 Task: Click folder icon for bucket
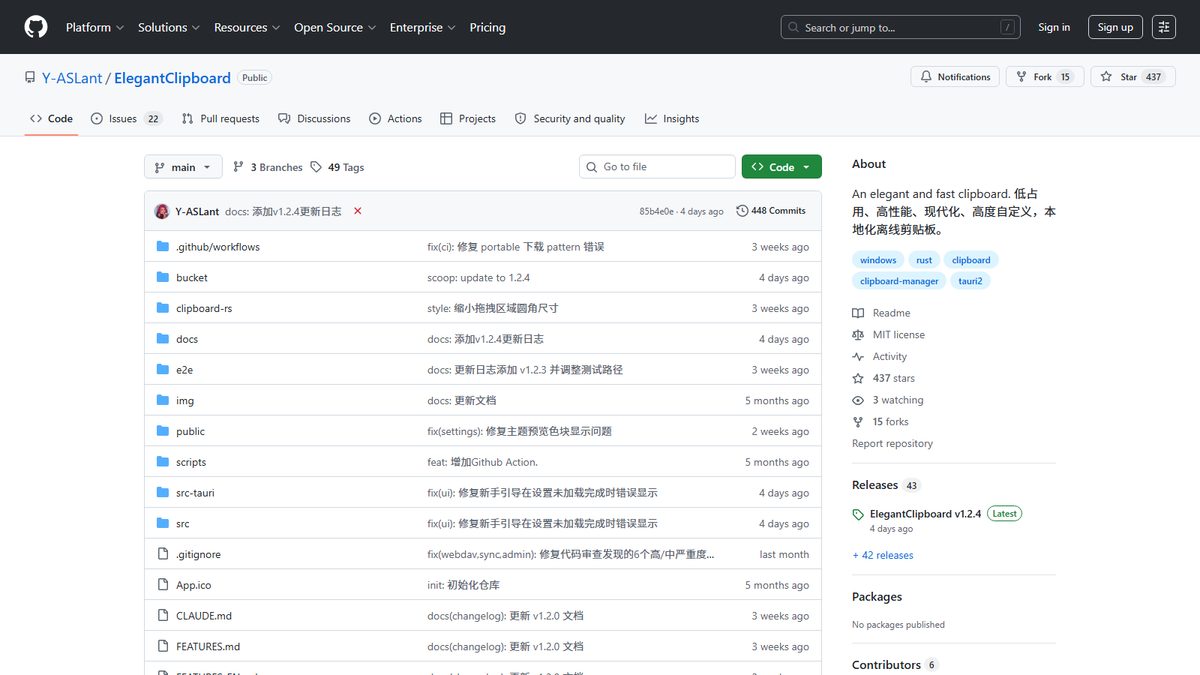pyautogui.click(x=163, y=278)
